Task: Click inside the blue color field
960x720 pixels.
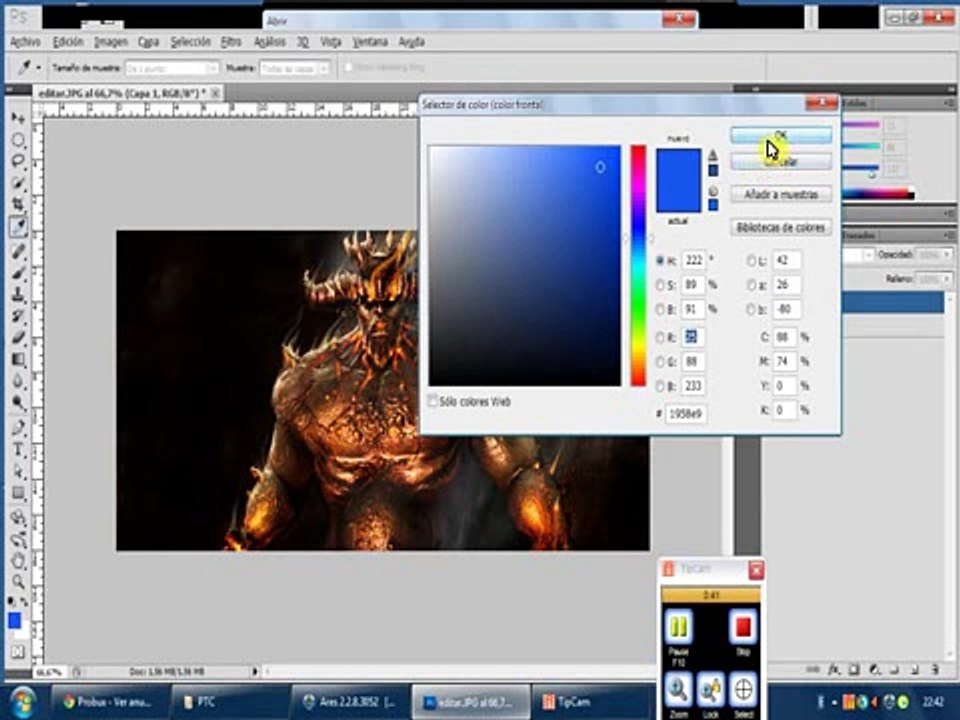Action: coord(525,266)
